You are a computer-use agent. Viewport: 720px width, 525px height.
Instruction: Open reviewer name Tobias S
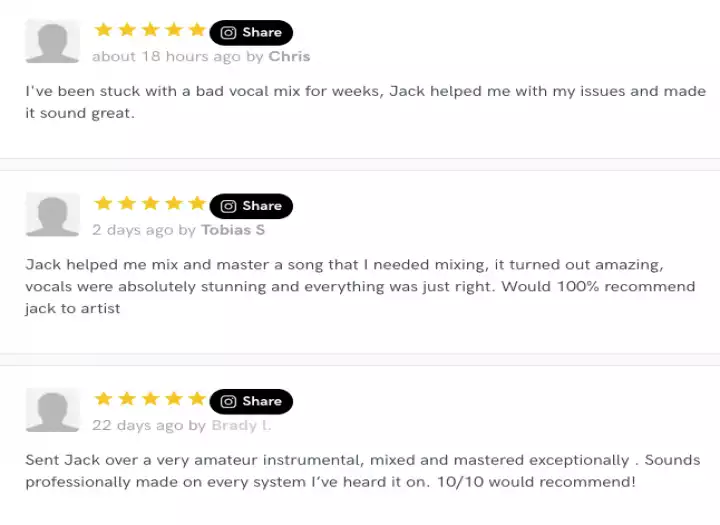click(x=233, y=229)
